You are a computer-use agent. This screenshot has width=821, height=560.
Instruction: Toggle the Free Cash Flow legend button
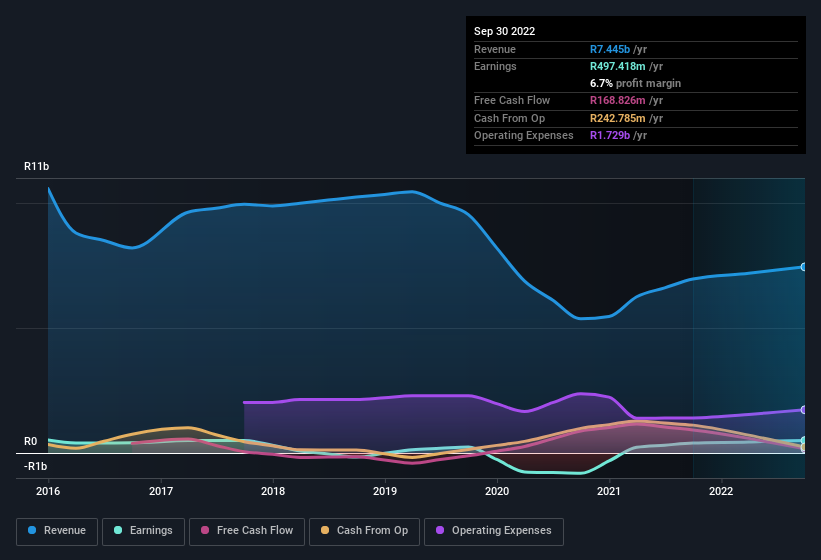pyautogui.click(x=247, y=531)
